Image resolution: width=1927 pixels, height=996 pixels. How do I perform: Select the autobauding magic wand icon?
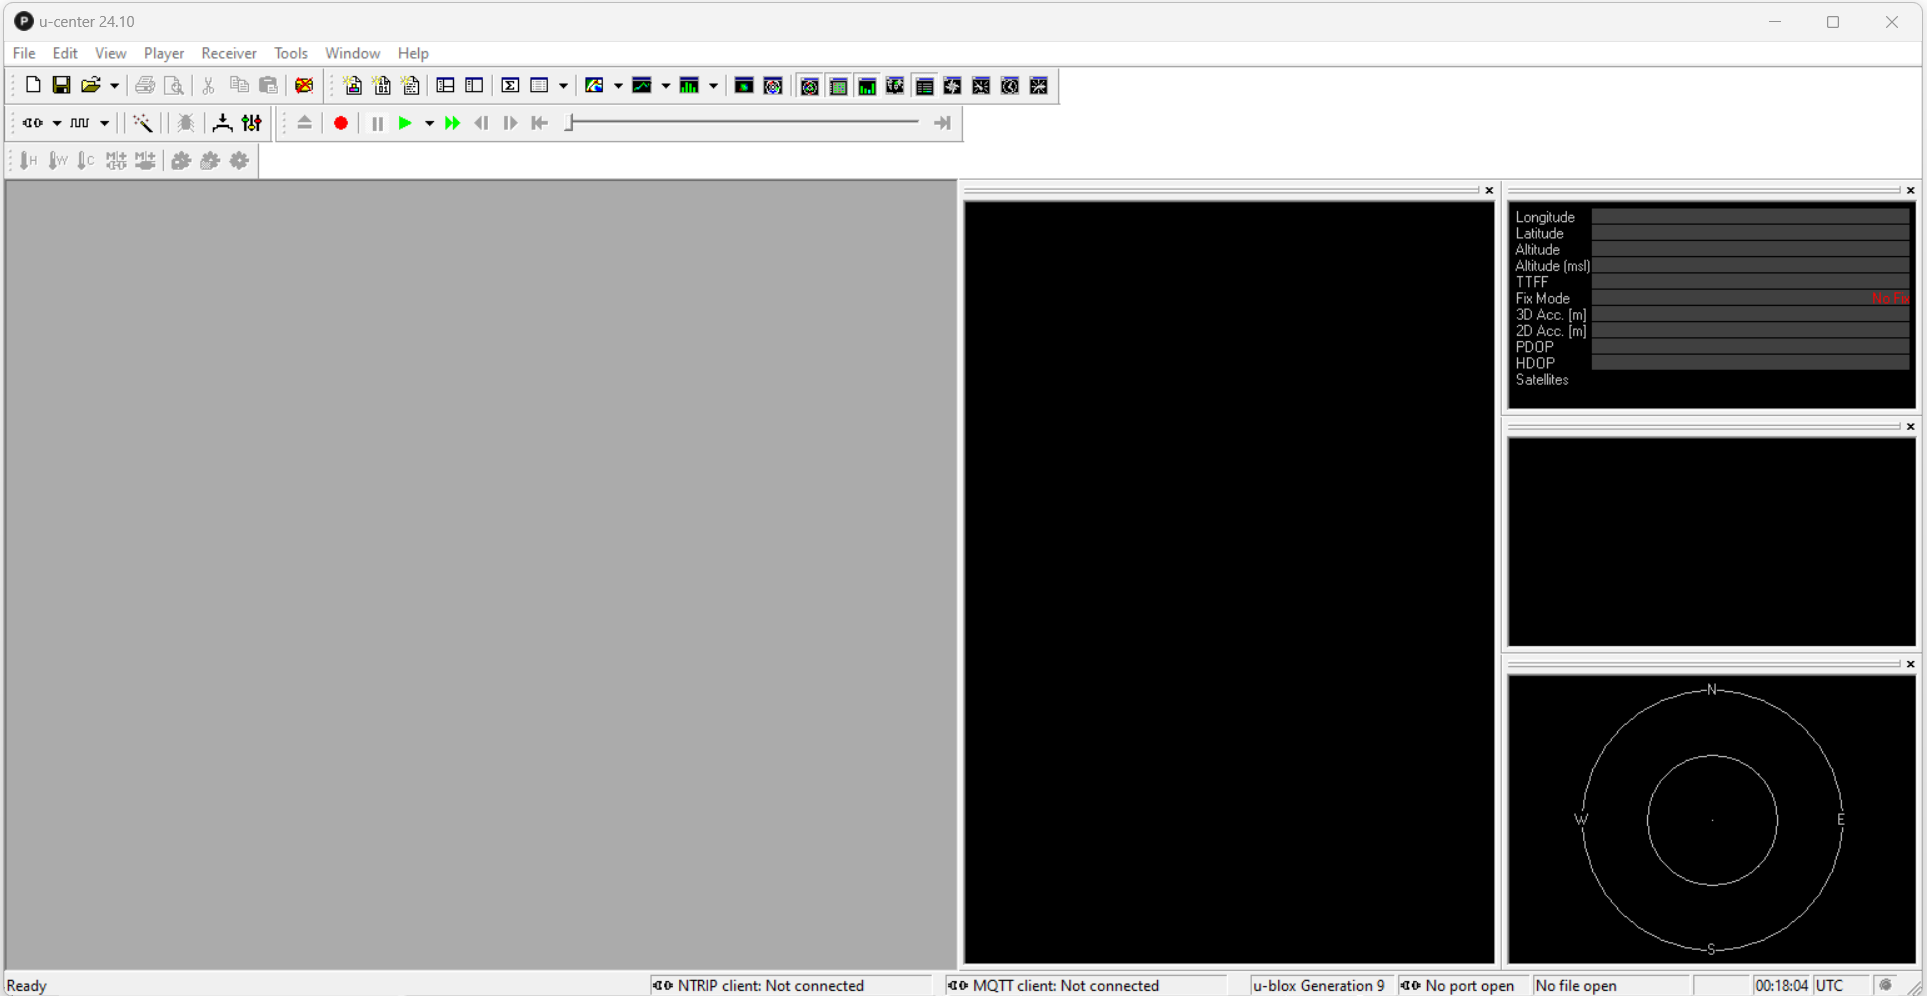143,123
